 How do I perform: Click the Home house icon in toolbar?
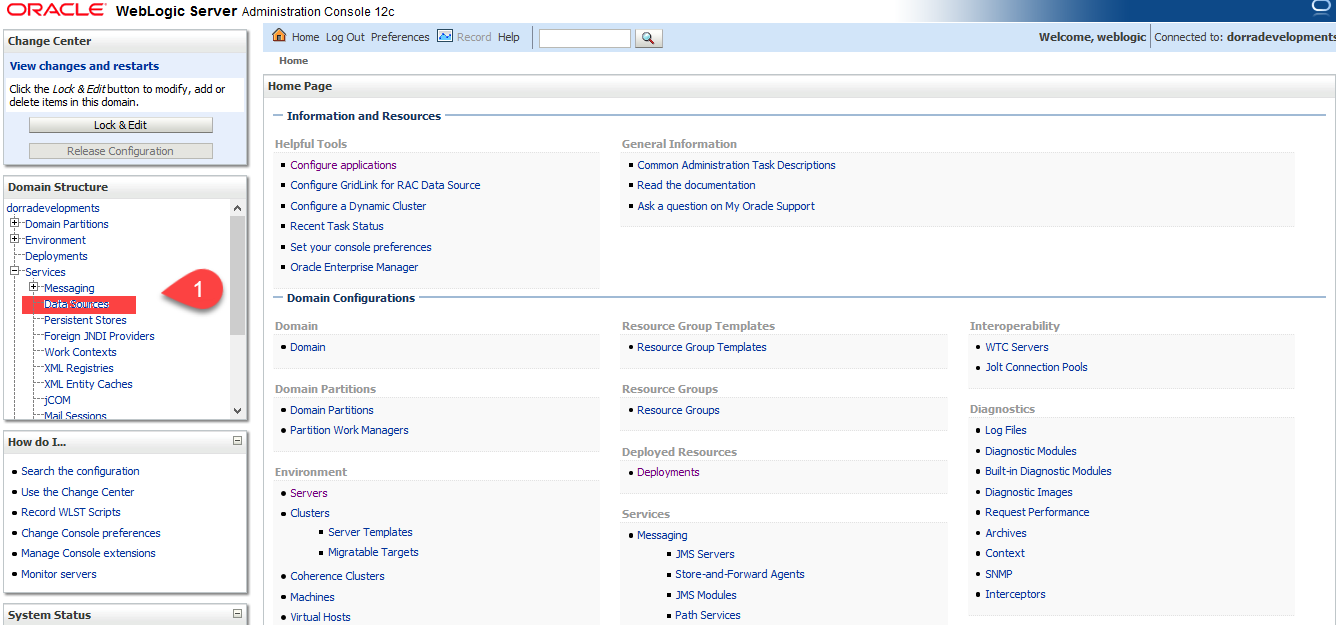(280, 37)
